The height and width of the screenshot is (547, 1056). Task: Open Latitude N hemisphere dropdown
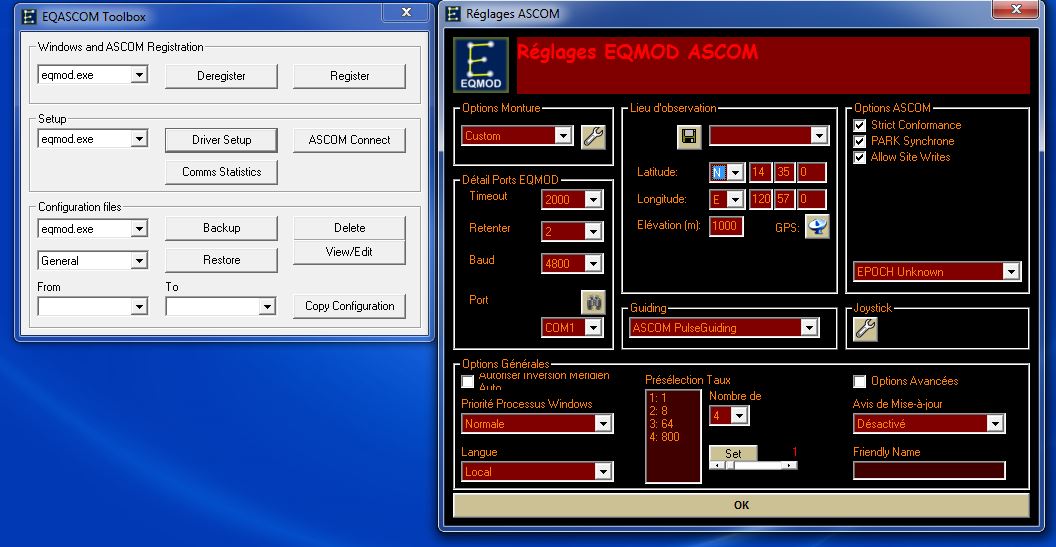(x=735, y=173)
